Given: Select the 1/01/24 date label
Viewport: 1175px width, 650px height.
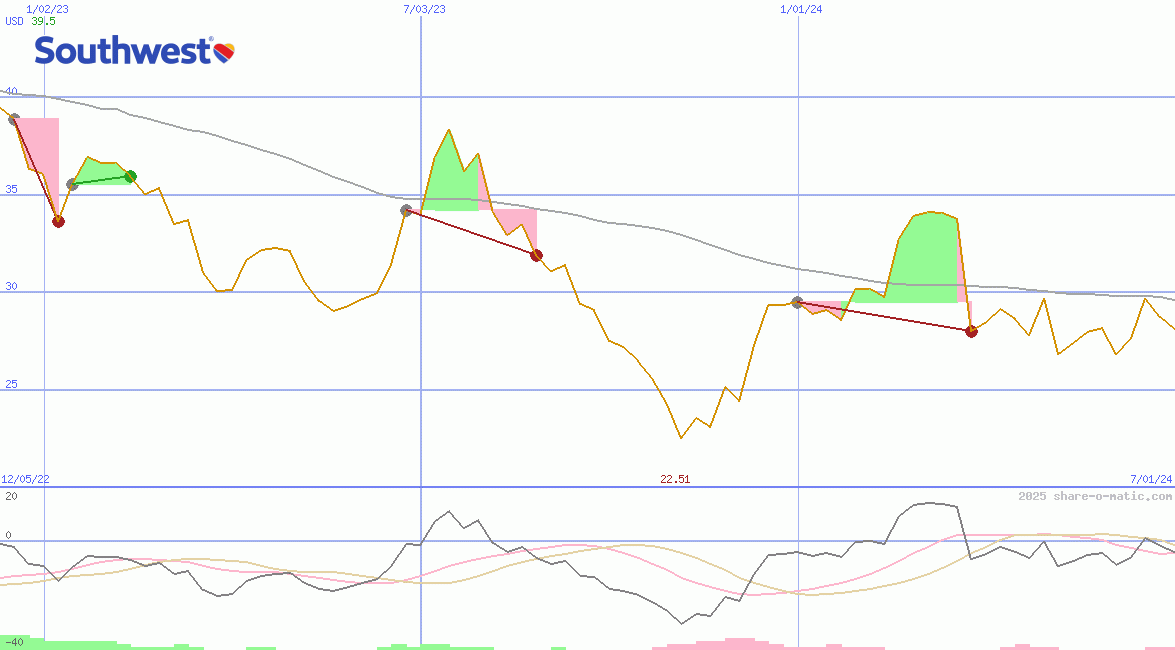Looking at the screenshot, I should pos(801,9).
